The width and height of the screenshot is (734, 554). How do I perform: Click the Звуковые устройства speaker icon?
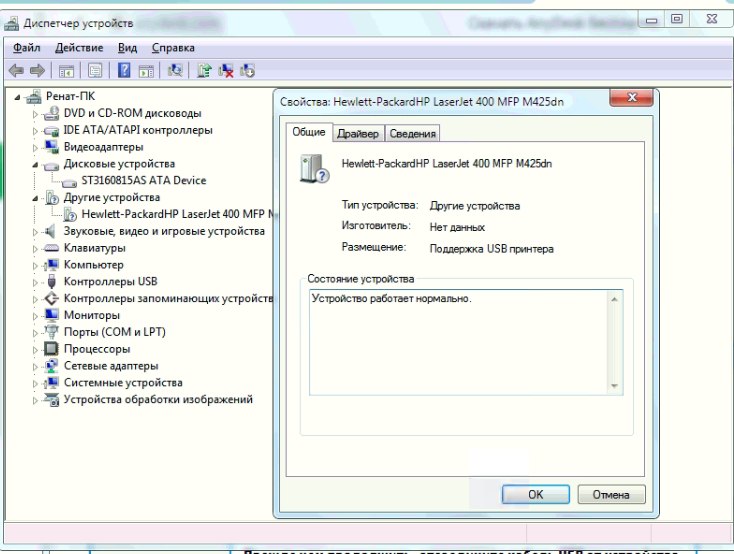(x=49, y=231)
